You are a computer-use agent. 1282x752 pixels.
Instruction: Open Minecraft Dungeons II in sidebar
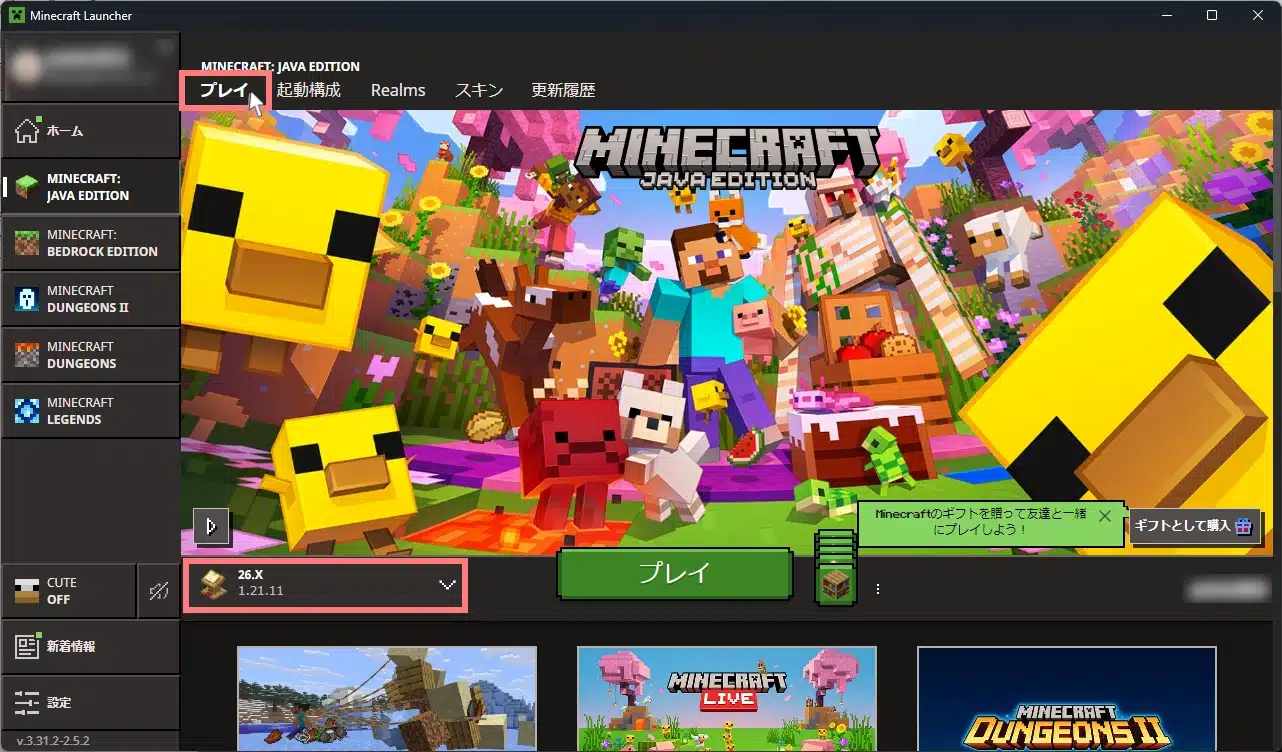[90, 299]
